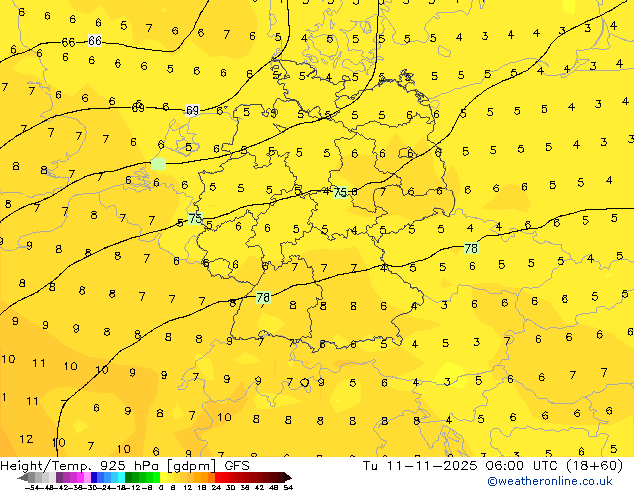Click the chart title 'Height/Temp. 925 hPa [gdpm] GFS'
The width and height of the screenshot is (634, 490).
coord(125,466)
